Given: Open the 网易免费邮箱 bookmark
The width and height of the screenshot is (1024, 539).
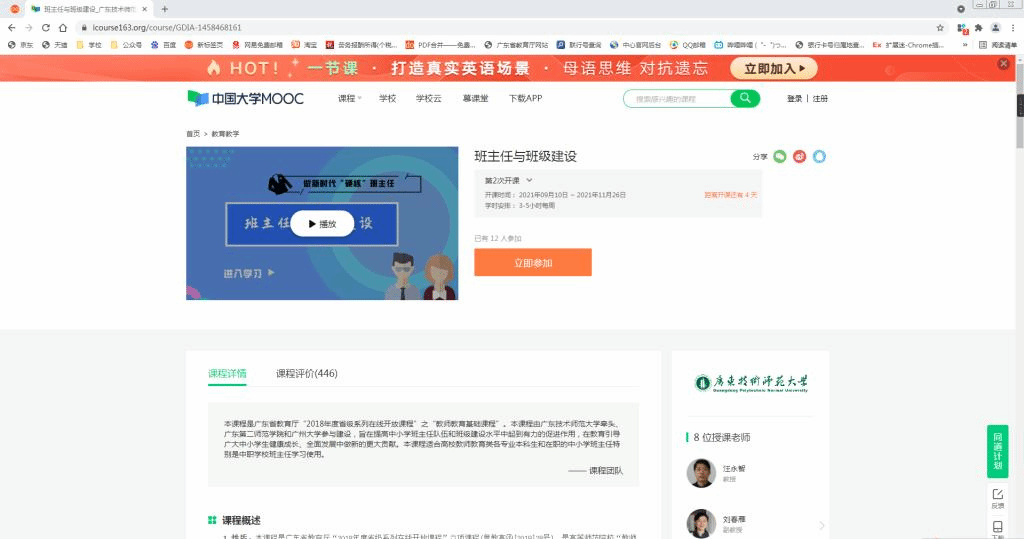Looking at the screenshot, I should click(x=257, y=45).
